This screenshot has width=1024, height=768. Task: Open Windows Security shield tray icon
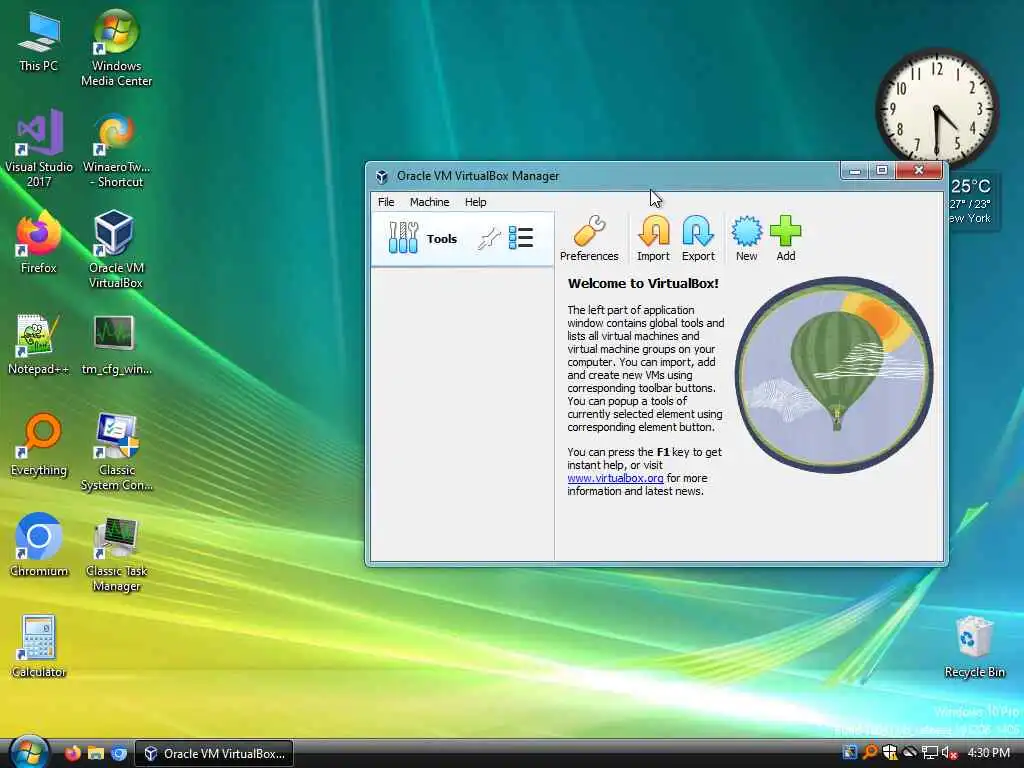click(889, 753)
